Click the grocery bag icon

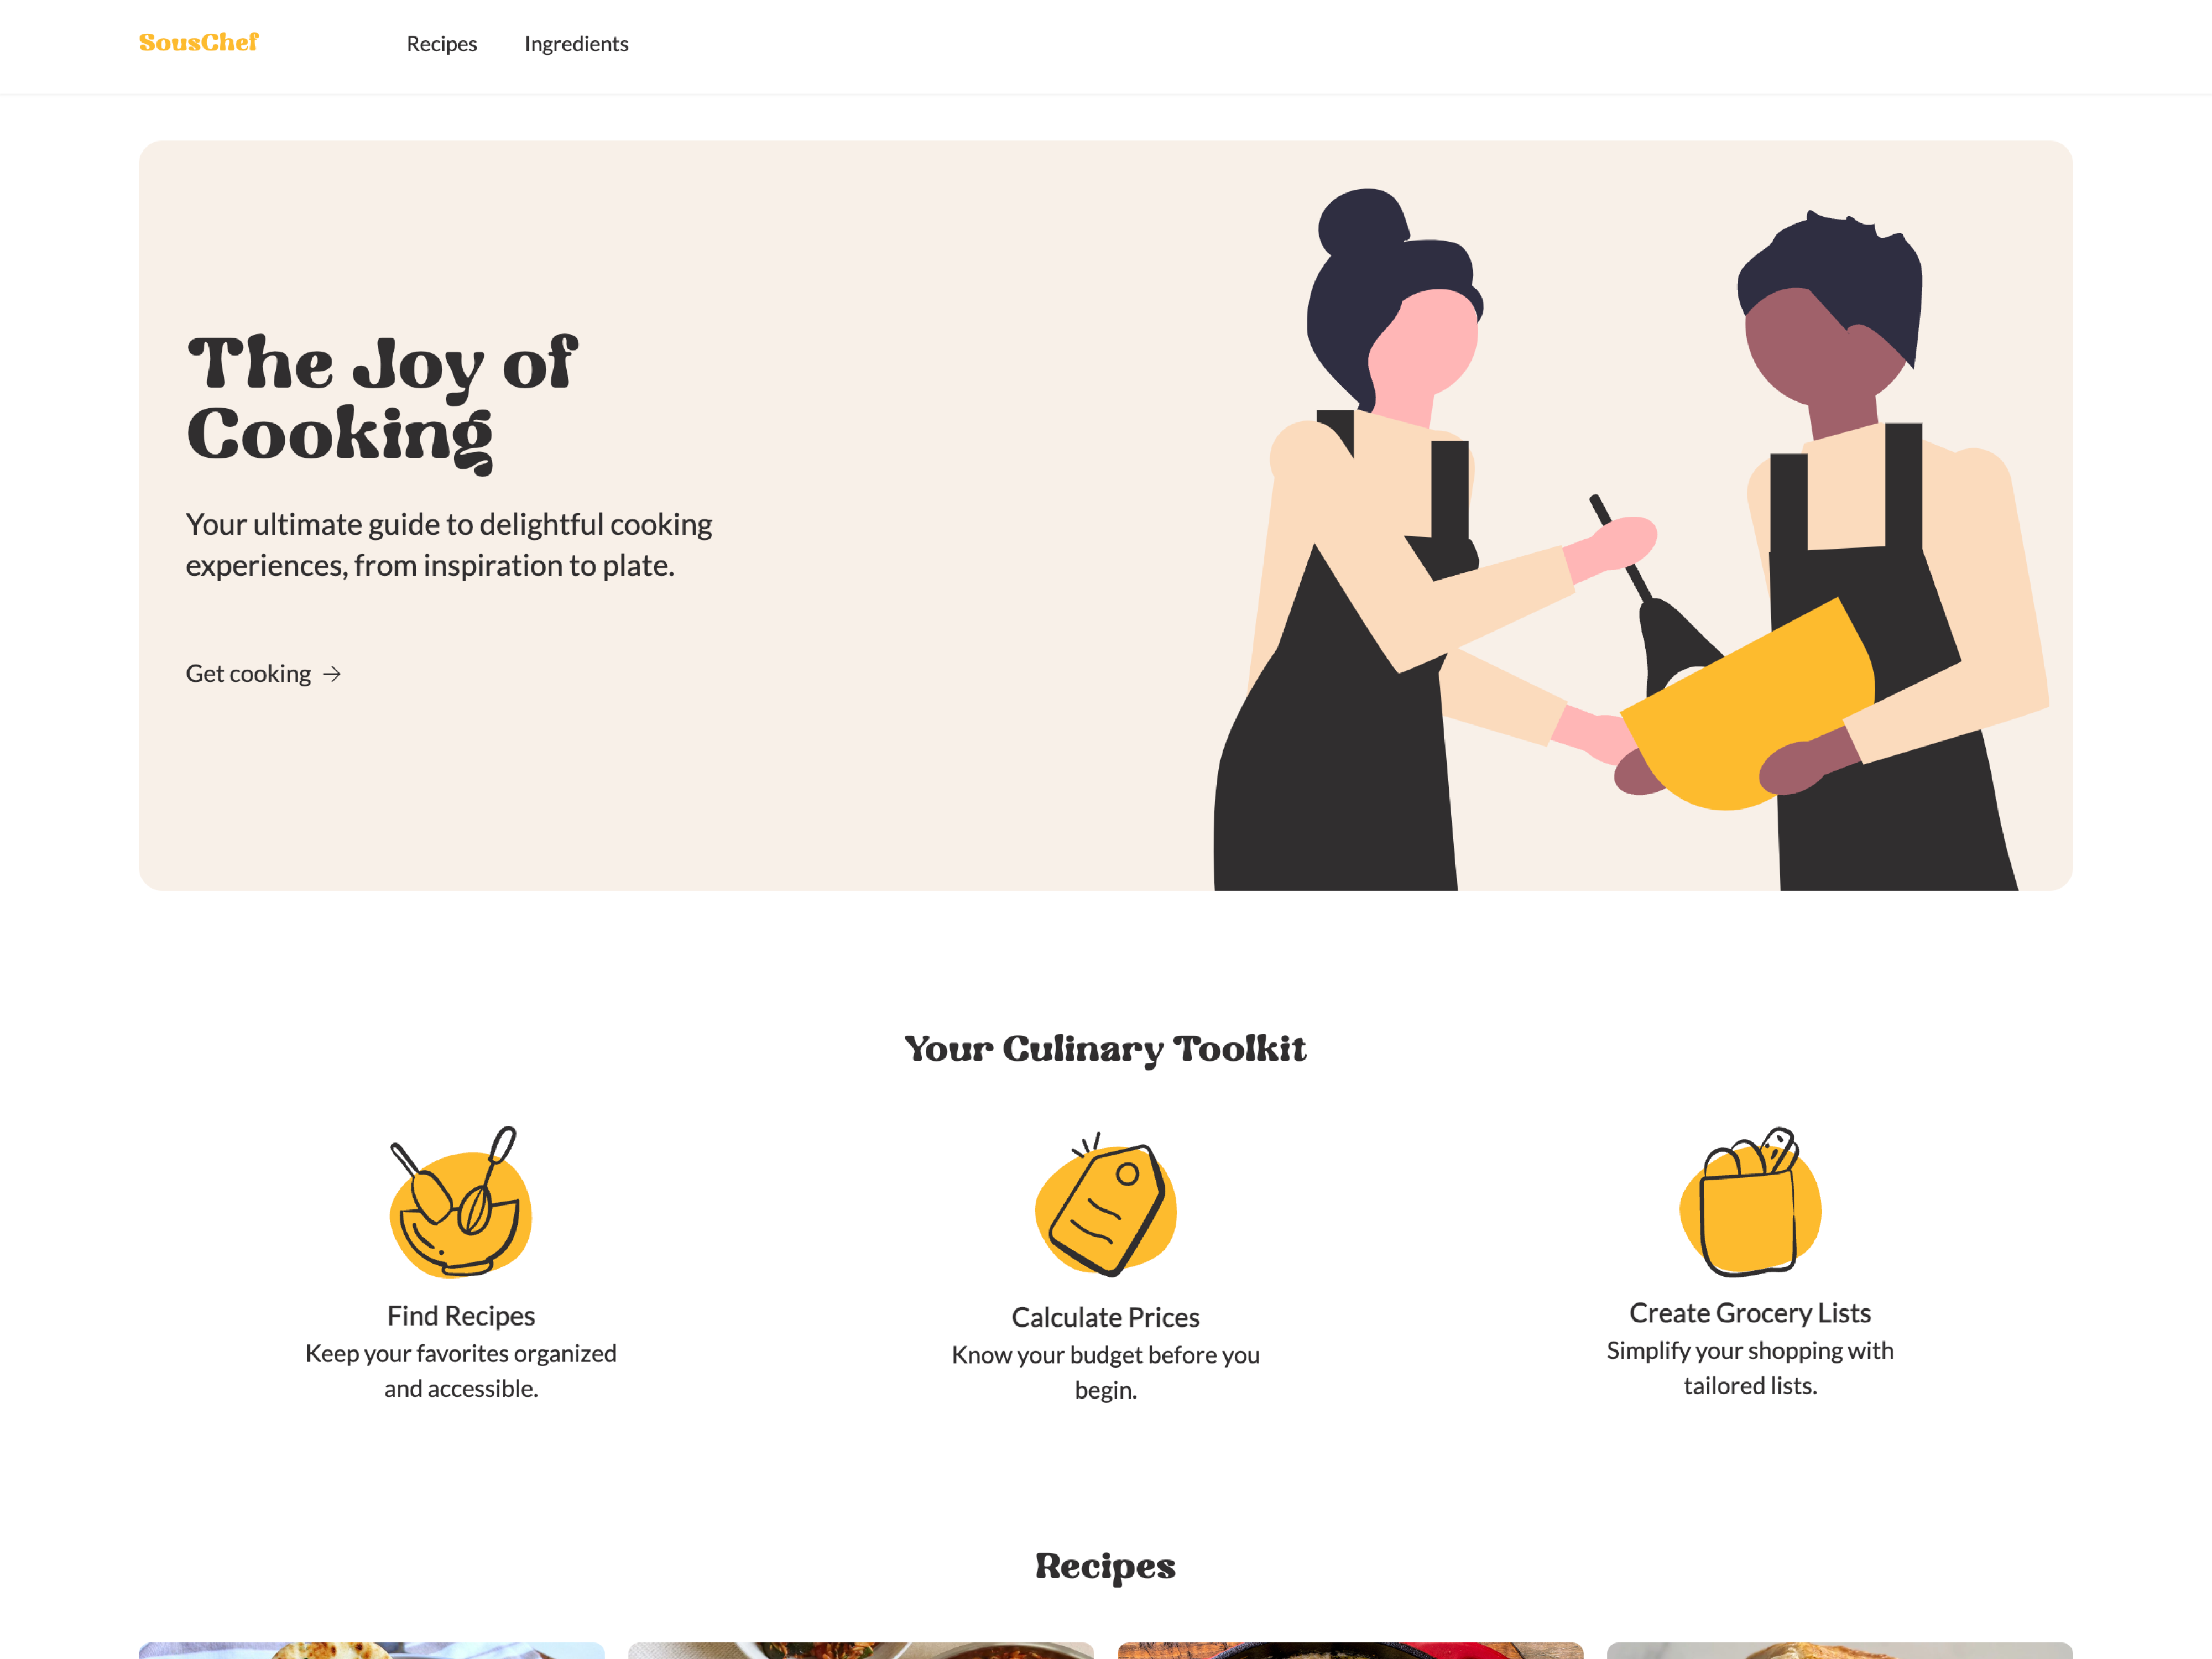tap(1750, 1201)
